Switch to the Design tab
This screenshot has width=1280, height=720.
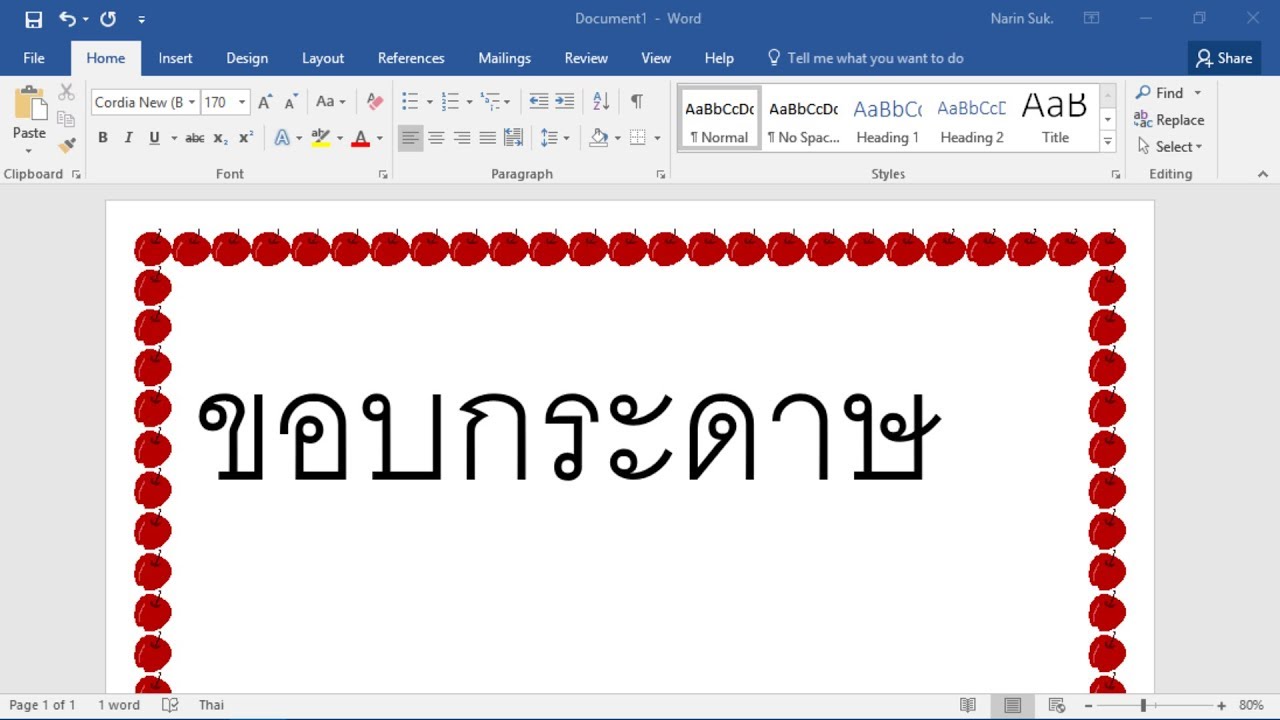(x=247, y=58)
